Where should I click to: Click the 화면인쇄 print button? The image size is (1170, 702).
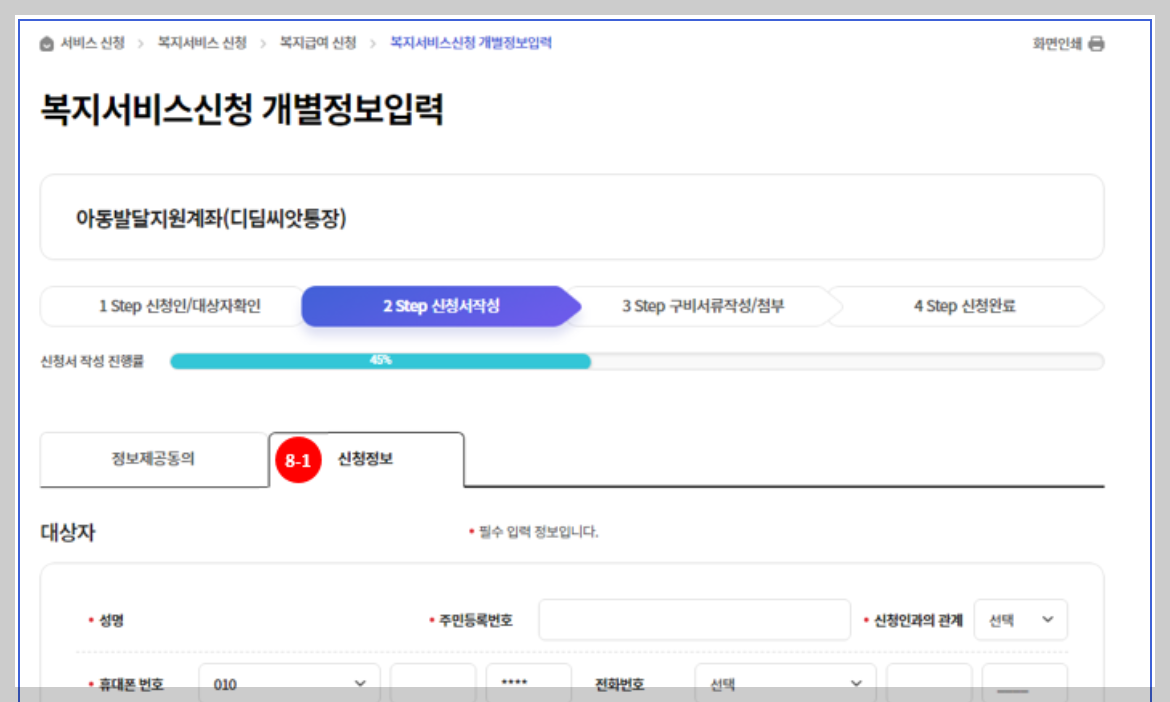tap(1069, 43)
